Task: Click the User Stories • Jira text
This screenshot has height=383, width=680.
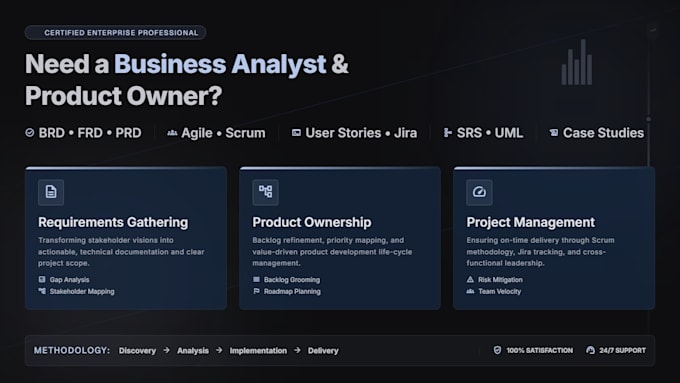Action: [x=361, y=133]
